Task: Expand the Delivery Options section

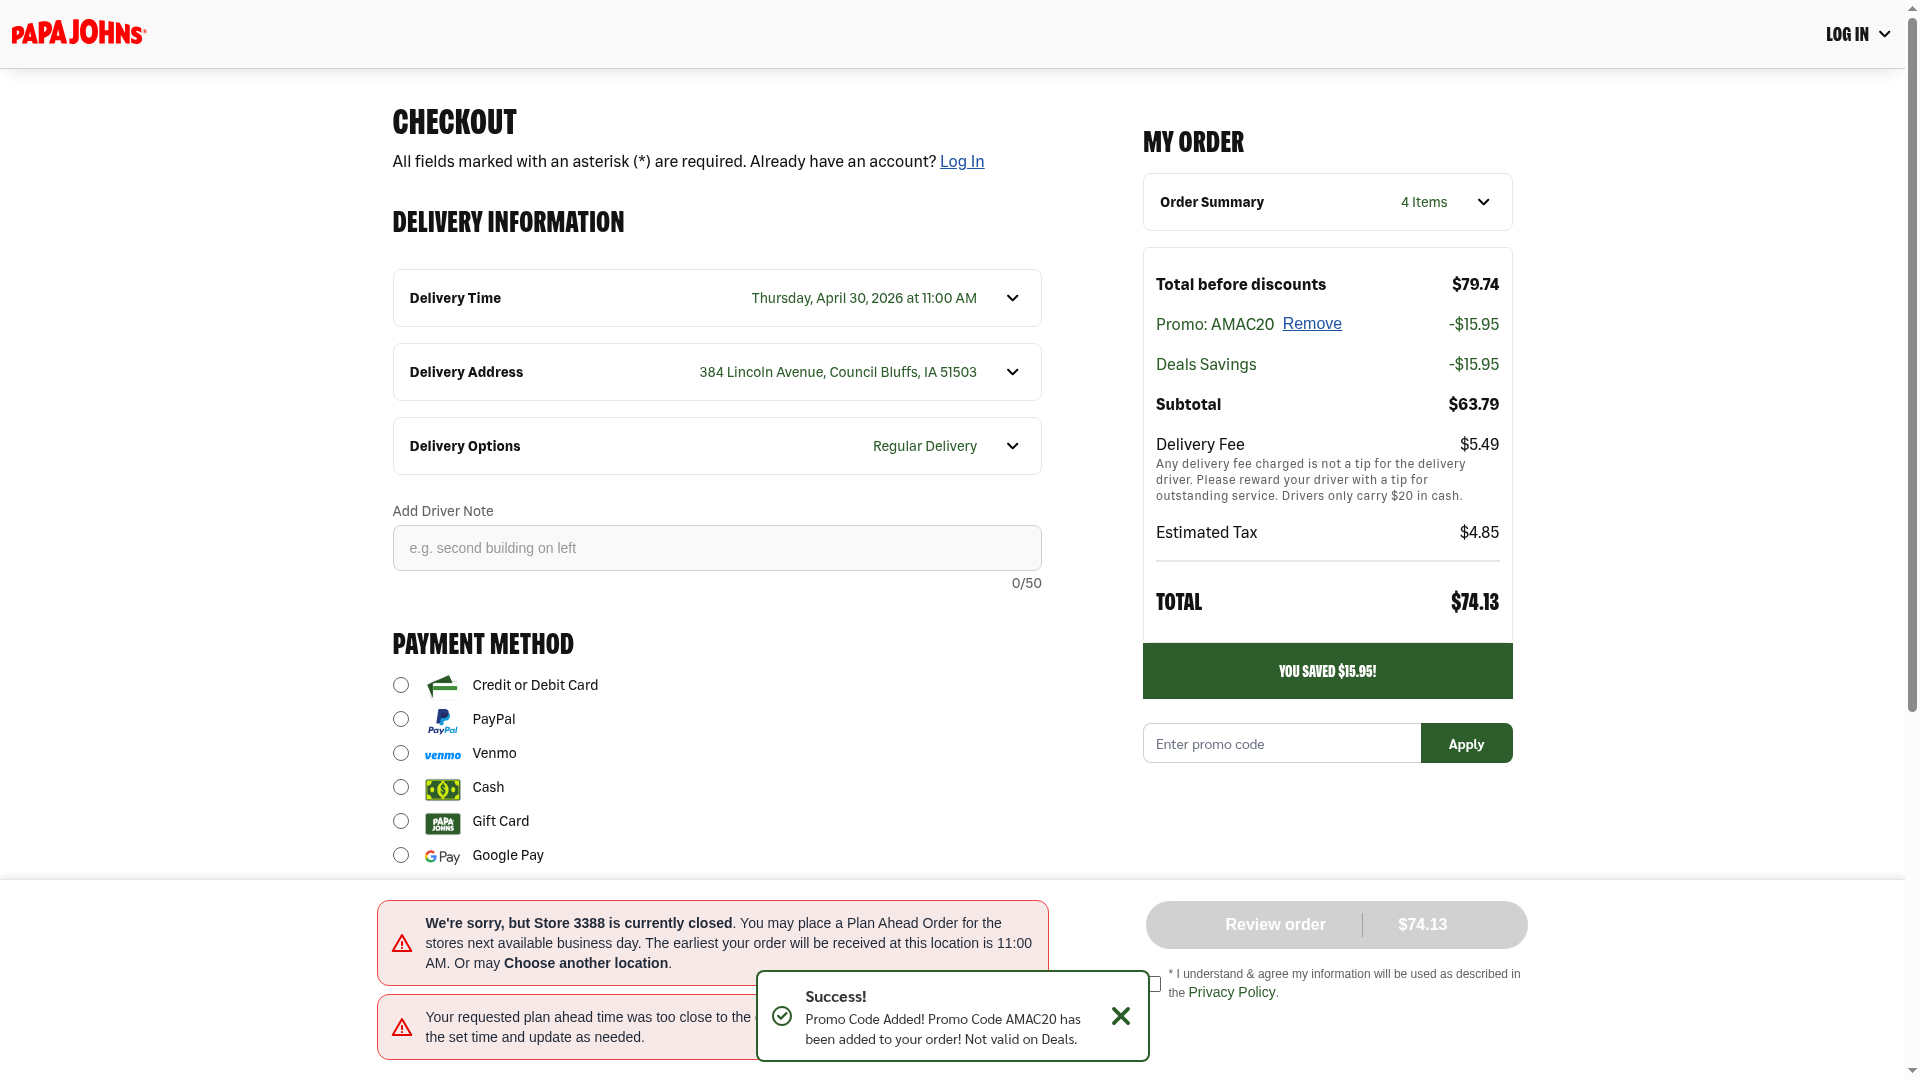Action: [x=717, y=446]
